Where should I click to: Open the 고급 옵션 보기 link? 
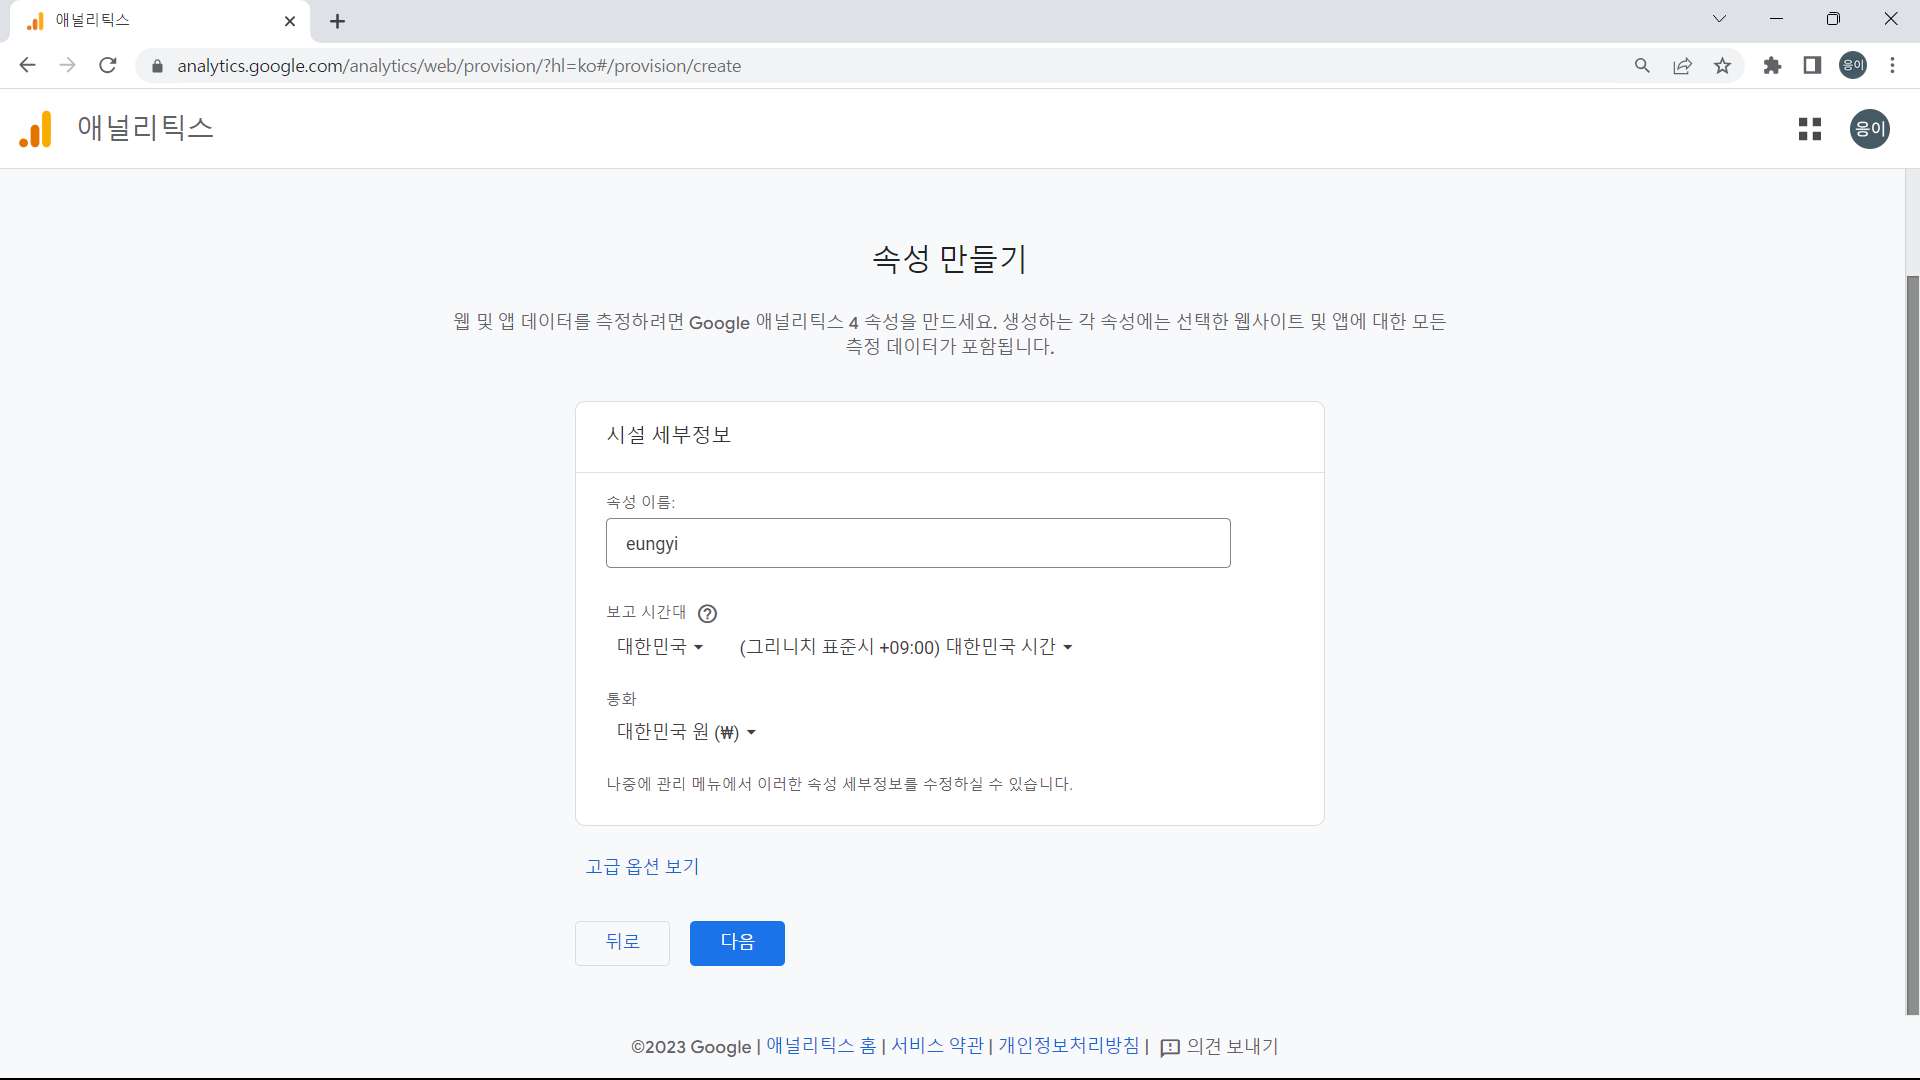point(642,866)
